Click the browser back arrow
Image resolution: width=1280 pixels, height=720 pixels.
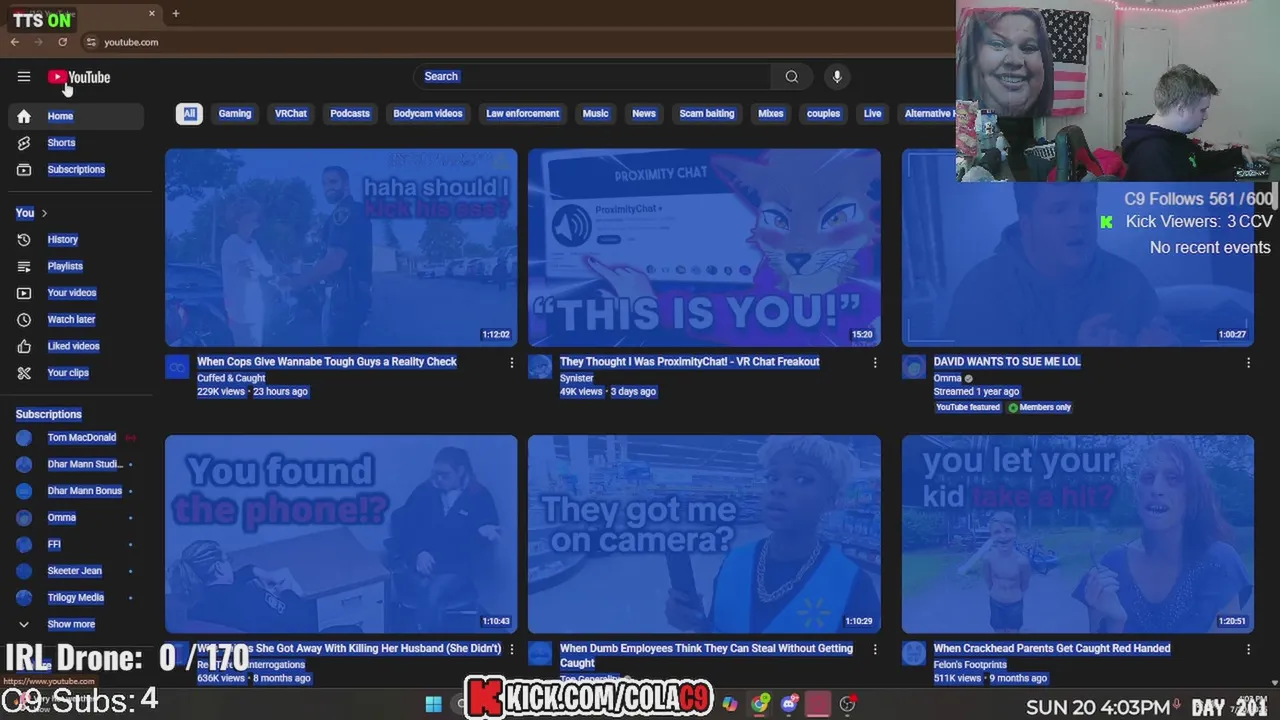click(15, 42)
